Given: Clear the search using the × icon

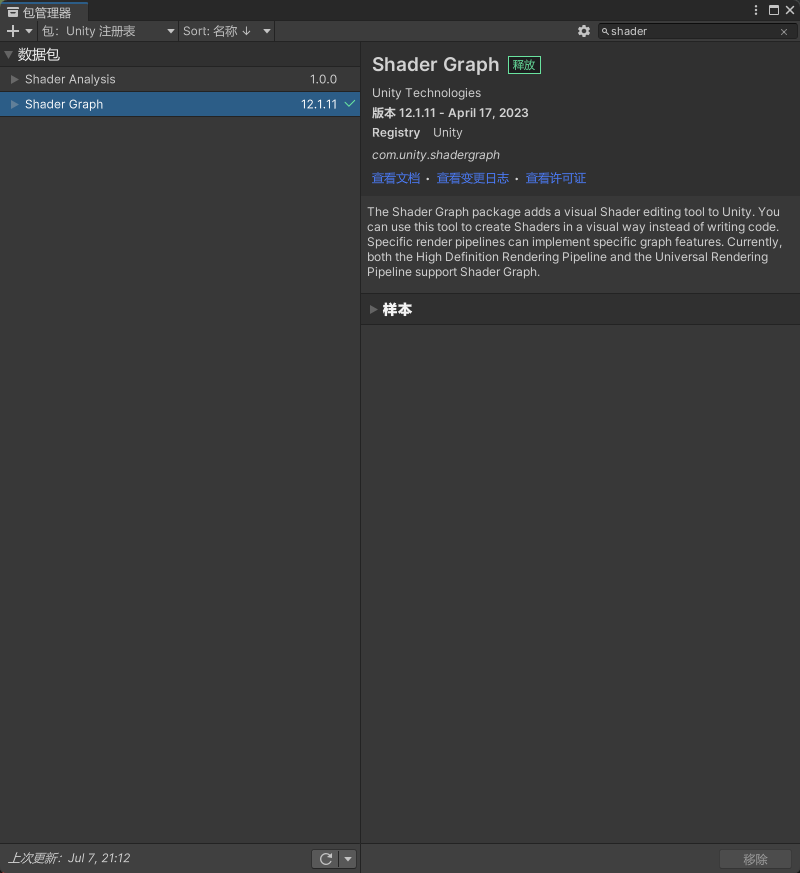Looking at the screenshot, I should point(784,31).
